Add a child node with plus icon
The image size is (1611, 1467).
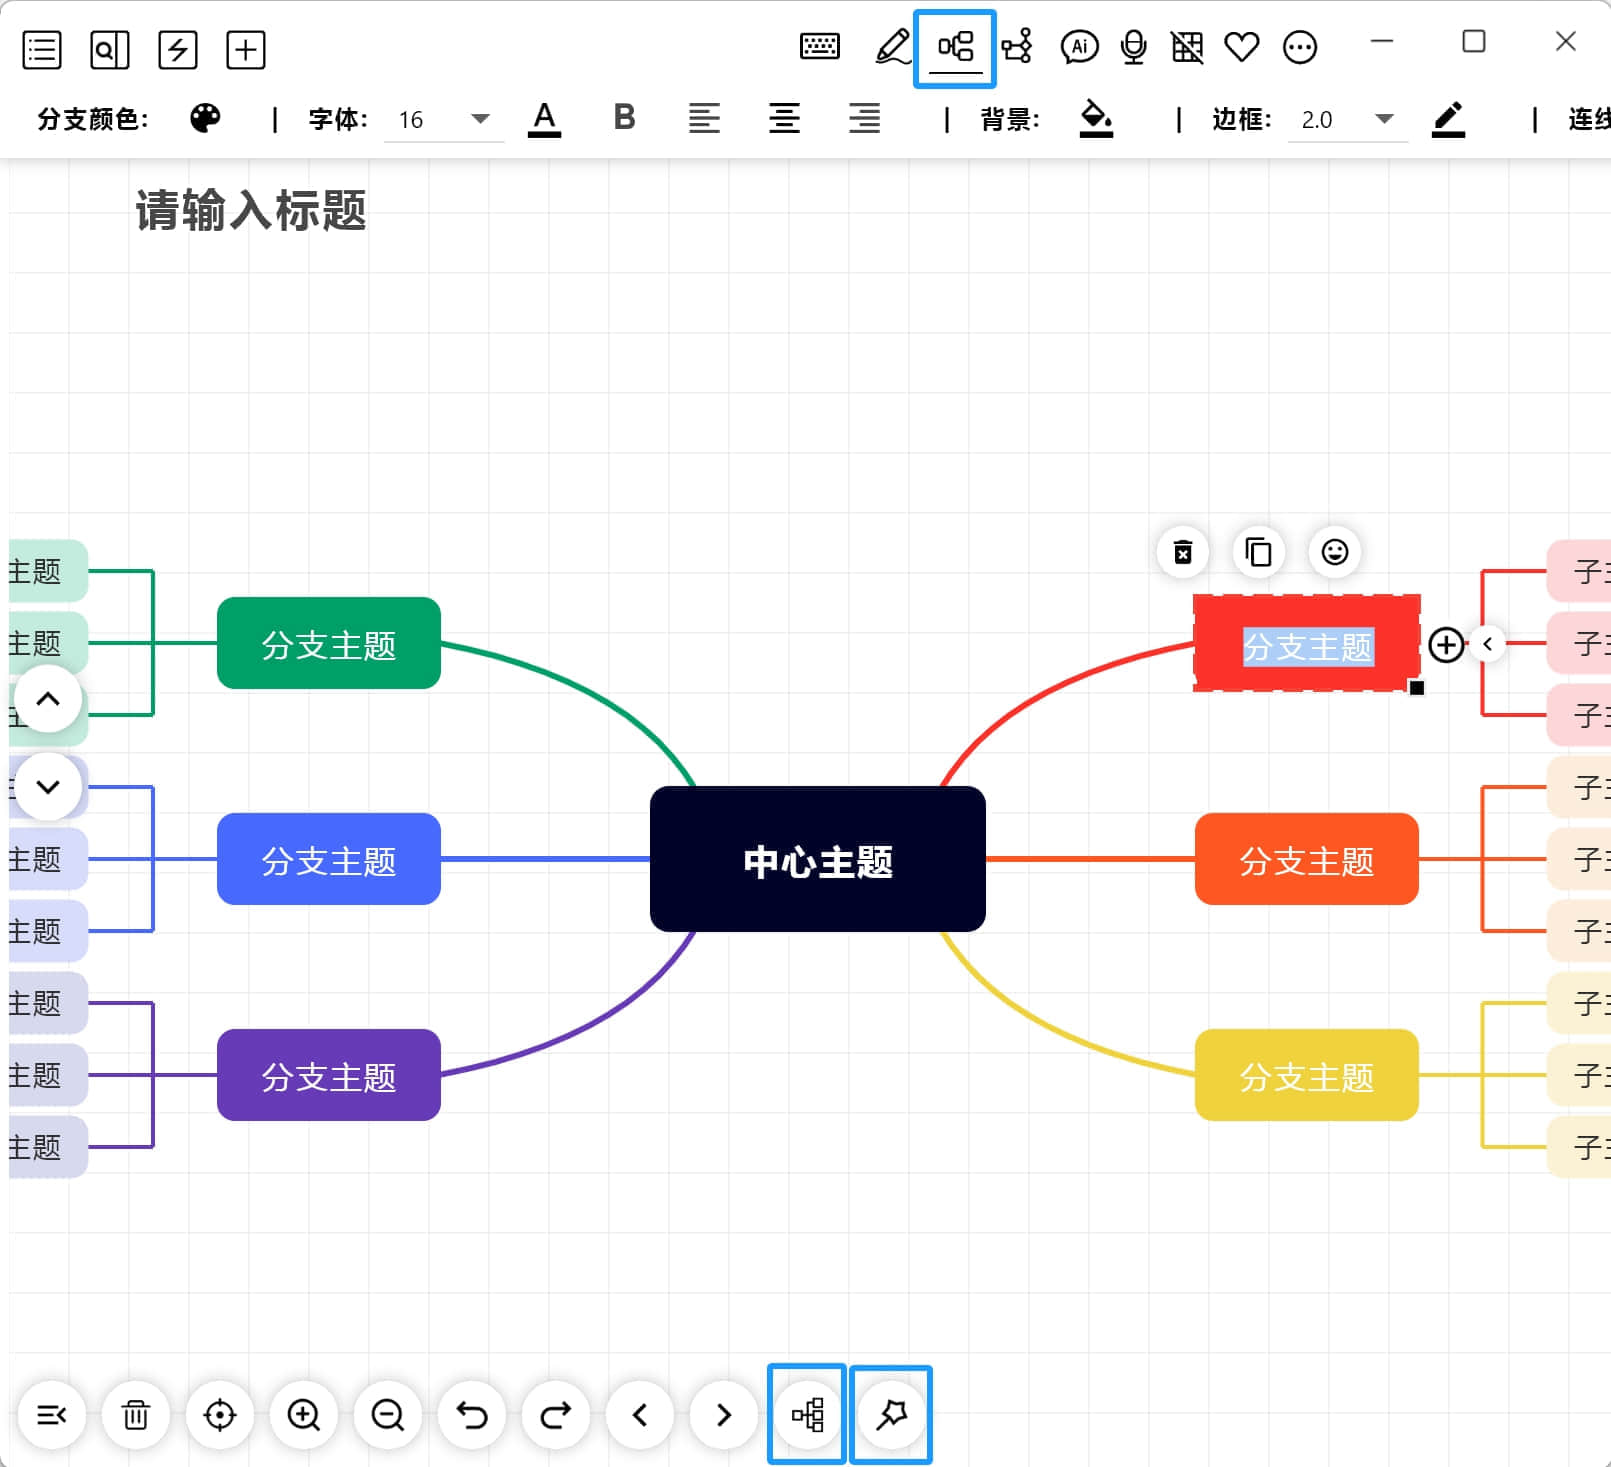1446,644
